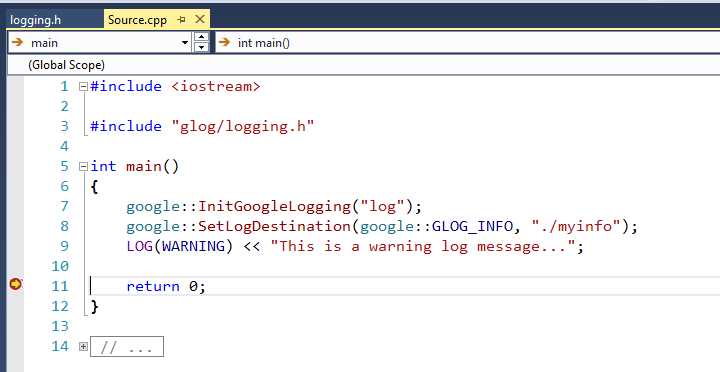Switch to the logging.h tab
This screenshot has width=720, height=372.
pyautogui.click(x=36, y=20)
